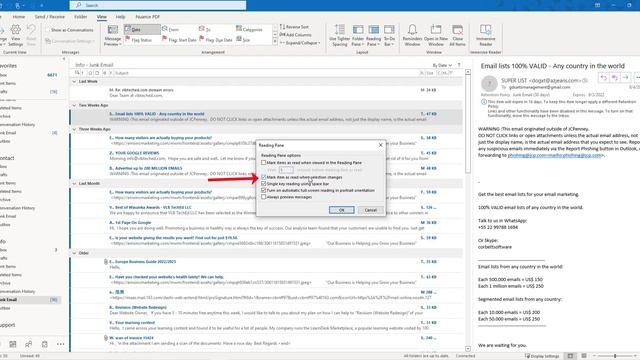Open the Folder Pane dropdown
Viewport: 640px width, 360px height.
click(358, 35)
